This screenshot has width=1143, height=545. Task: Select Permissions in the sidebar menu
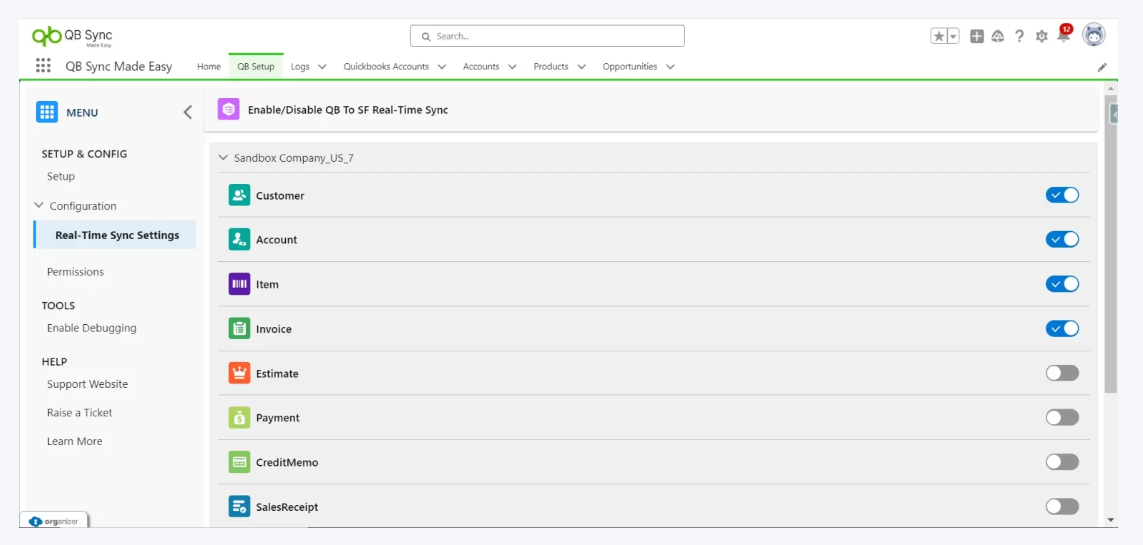[x=75, y=272]
